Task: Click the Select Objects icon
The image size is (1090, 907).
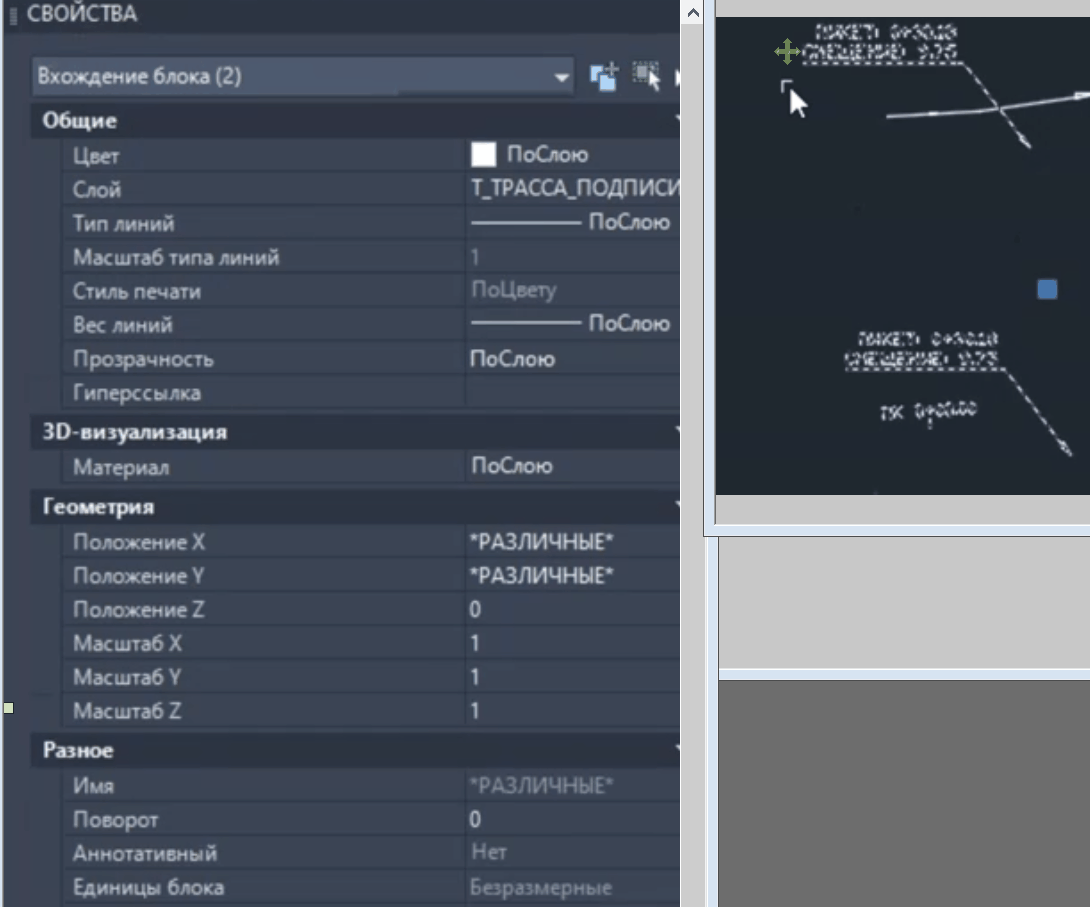Action: pos(647,77)
